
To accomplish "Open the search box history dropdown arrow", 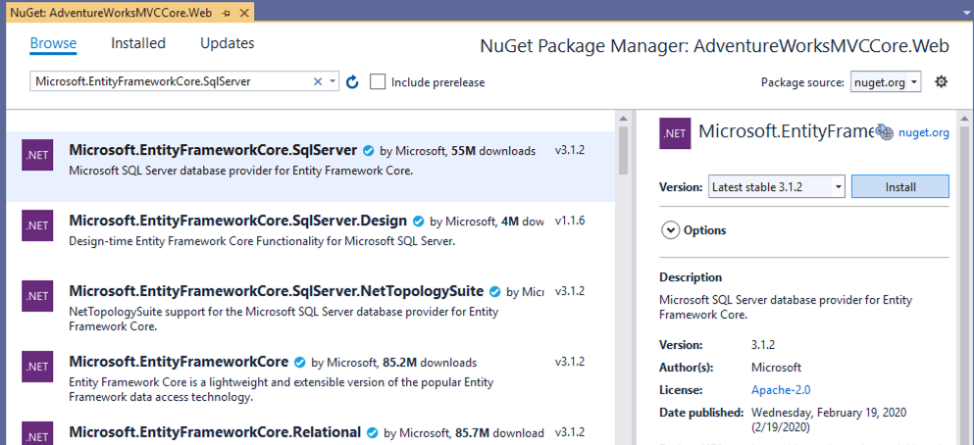I will coord(332,81).
